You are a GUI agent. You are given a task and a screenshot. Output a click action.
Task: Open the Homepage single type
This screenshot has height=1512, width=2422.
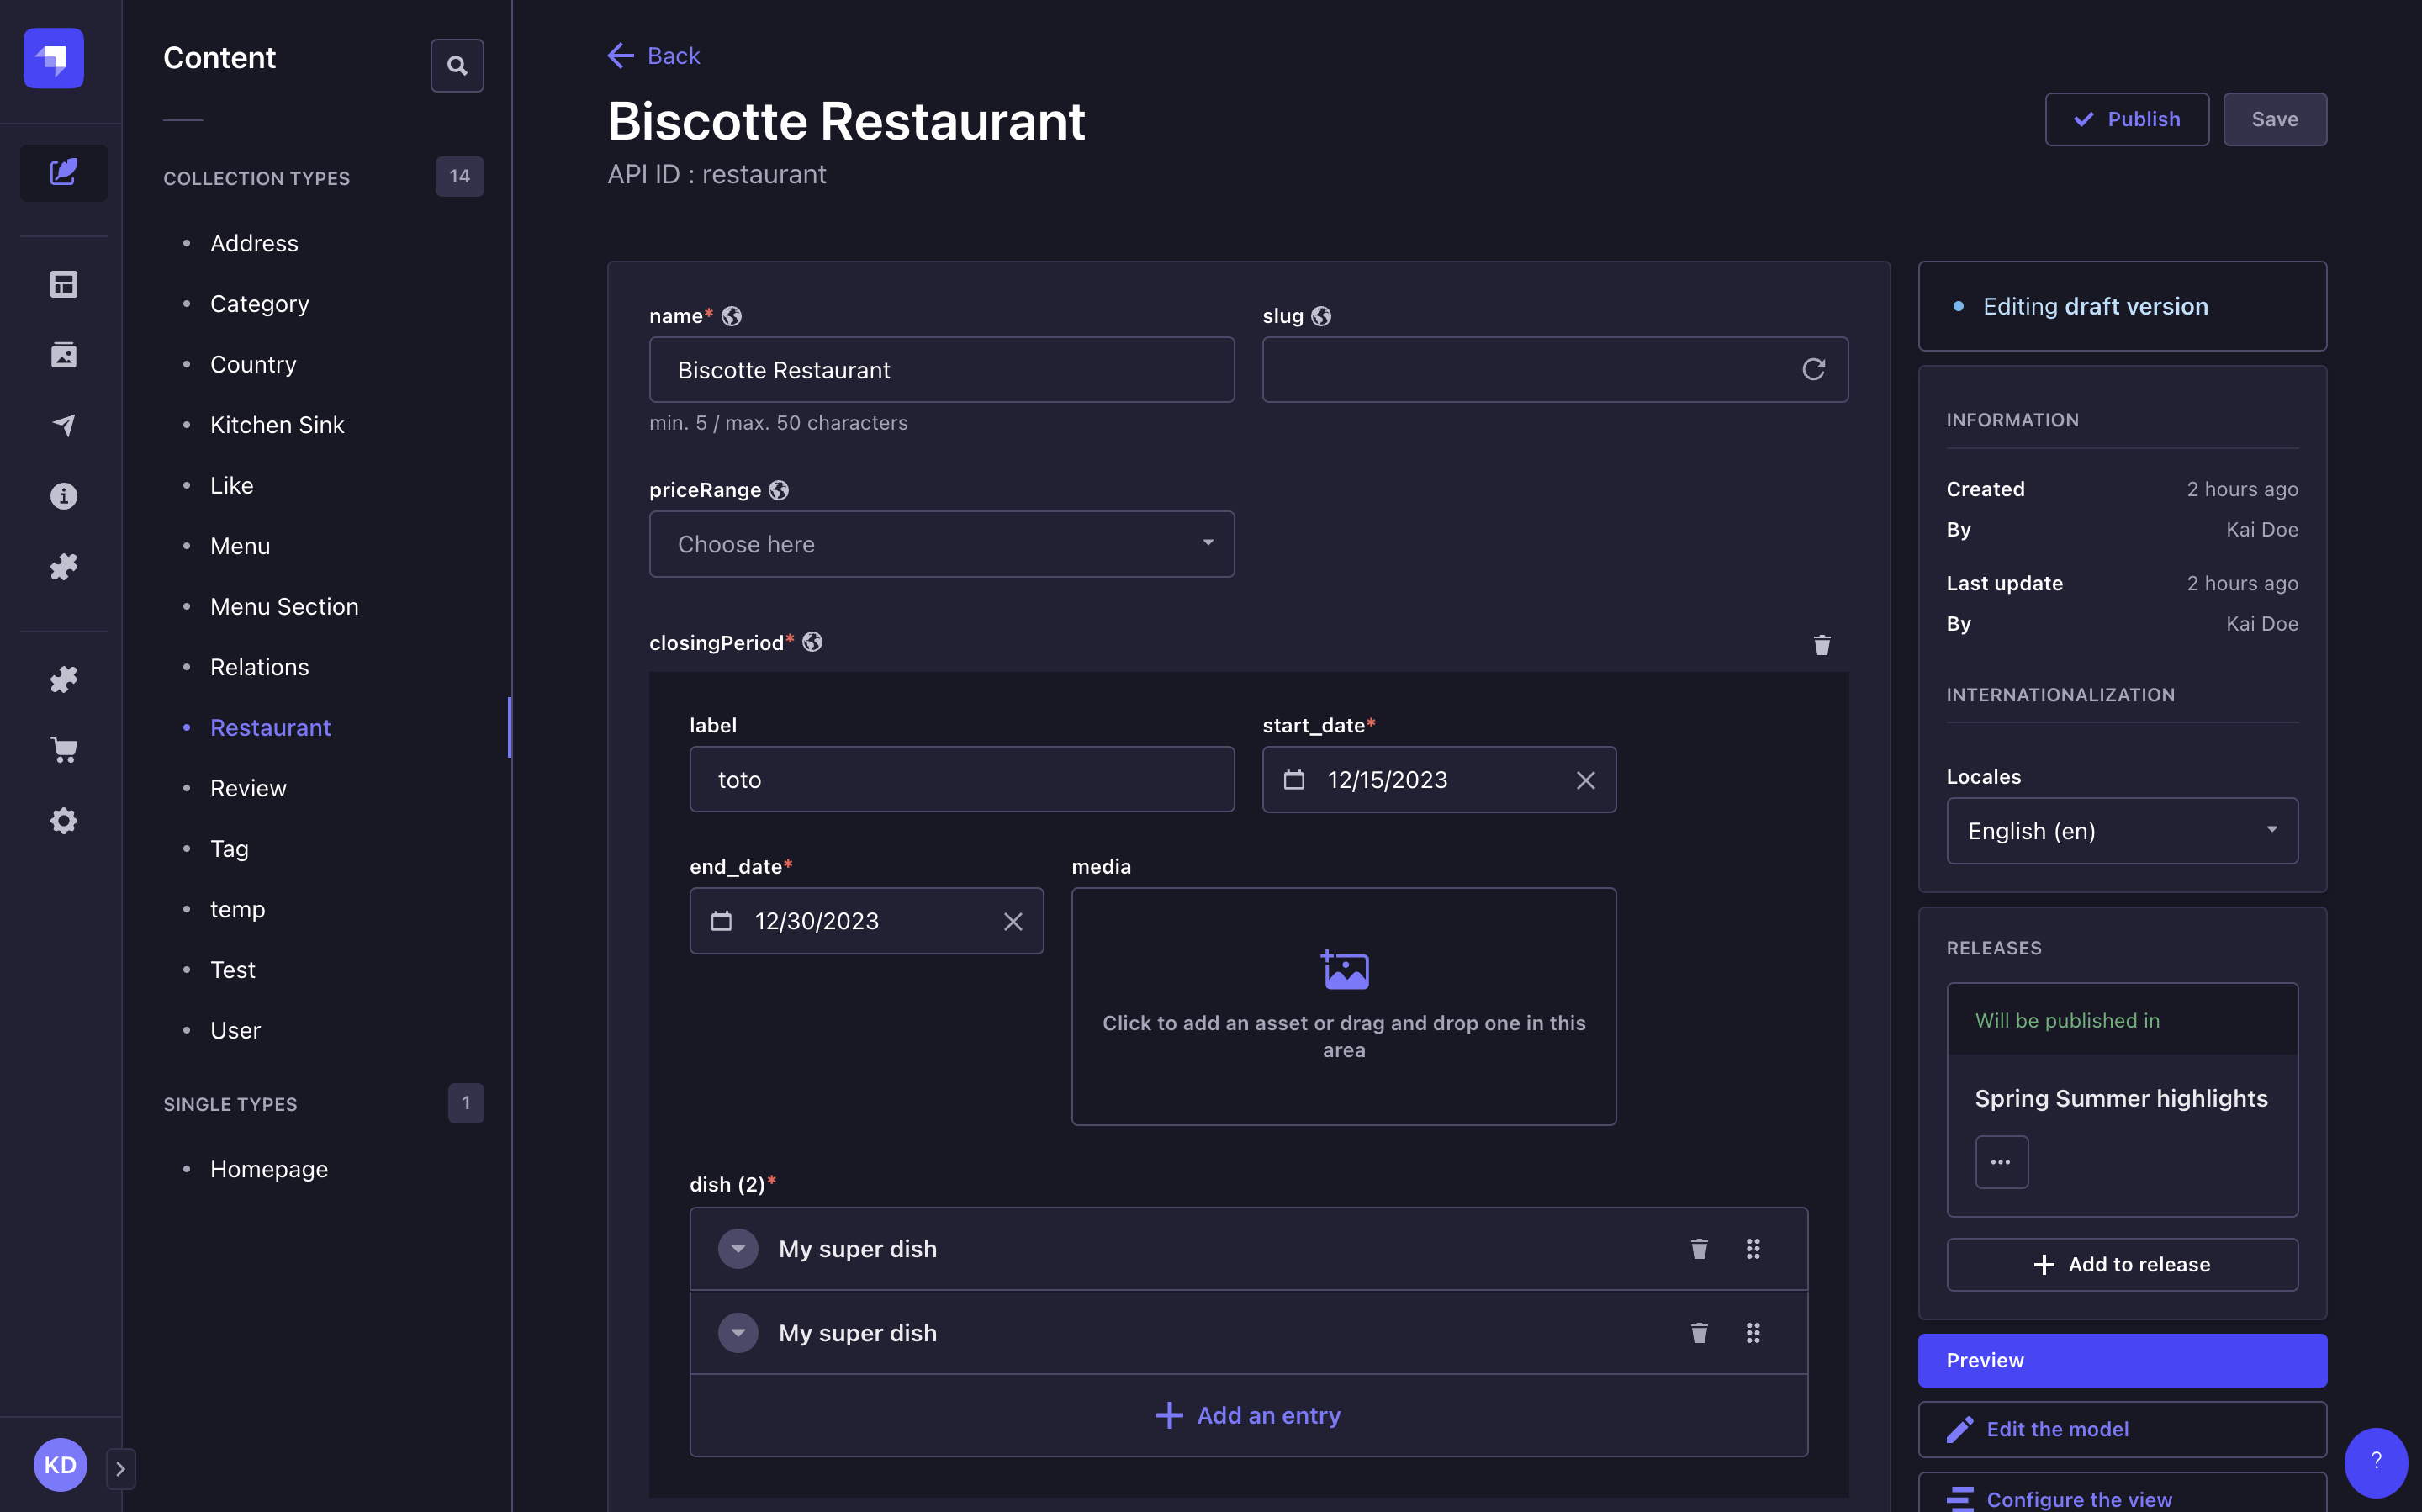[268, 1168]
